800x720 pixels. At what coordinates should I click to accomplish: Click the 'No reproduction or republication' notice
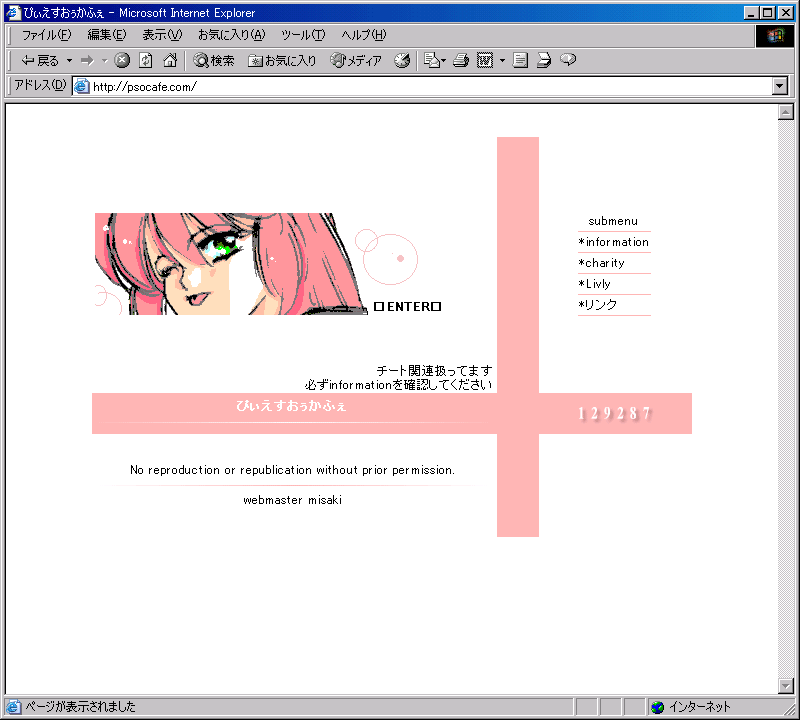coord(292,469)
